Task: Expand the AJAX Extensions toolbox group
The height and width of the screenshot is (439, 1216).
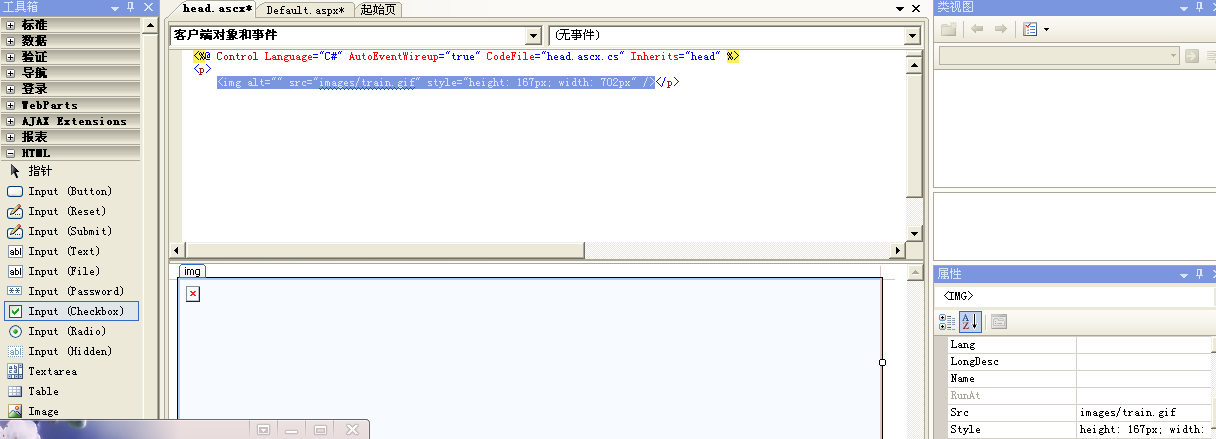Action: tap(10, 121)
